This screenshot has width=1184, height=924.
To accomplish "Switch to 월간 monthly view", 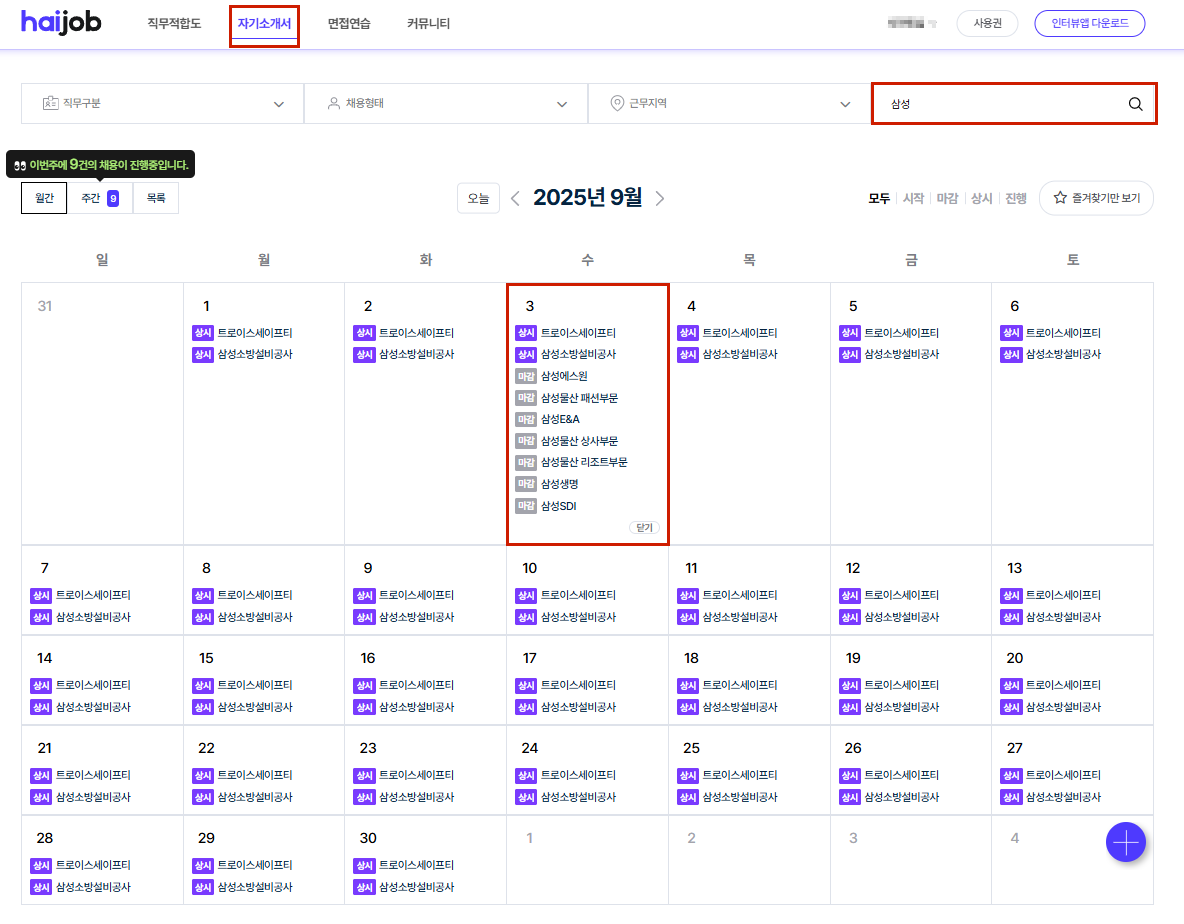I will click(x=44, y=198).
